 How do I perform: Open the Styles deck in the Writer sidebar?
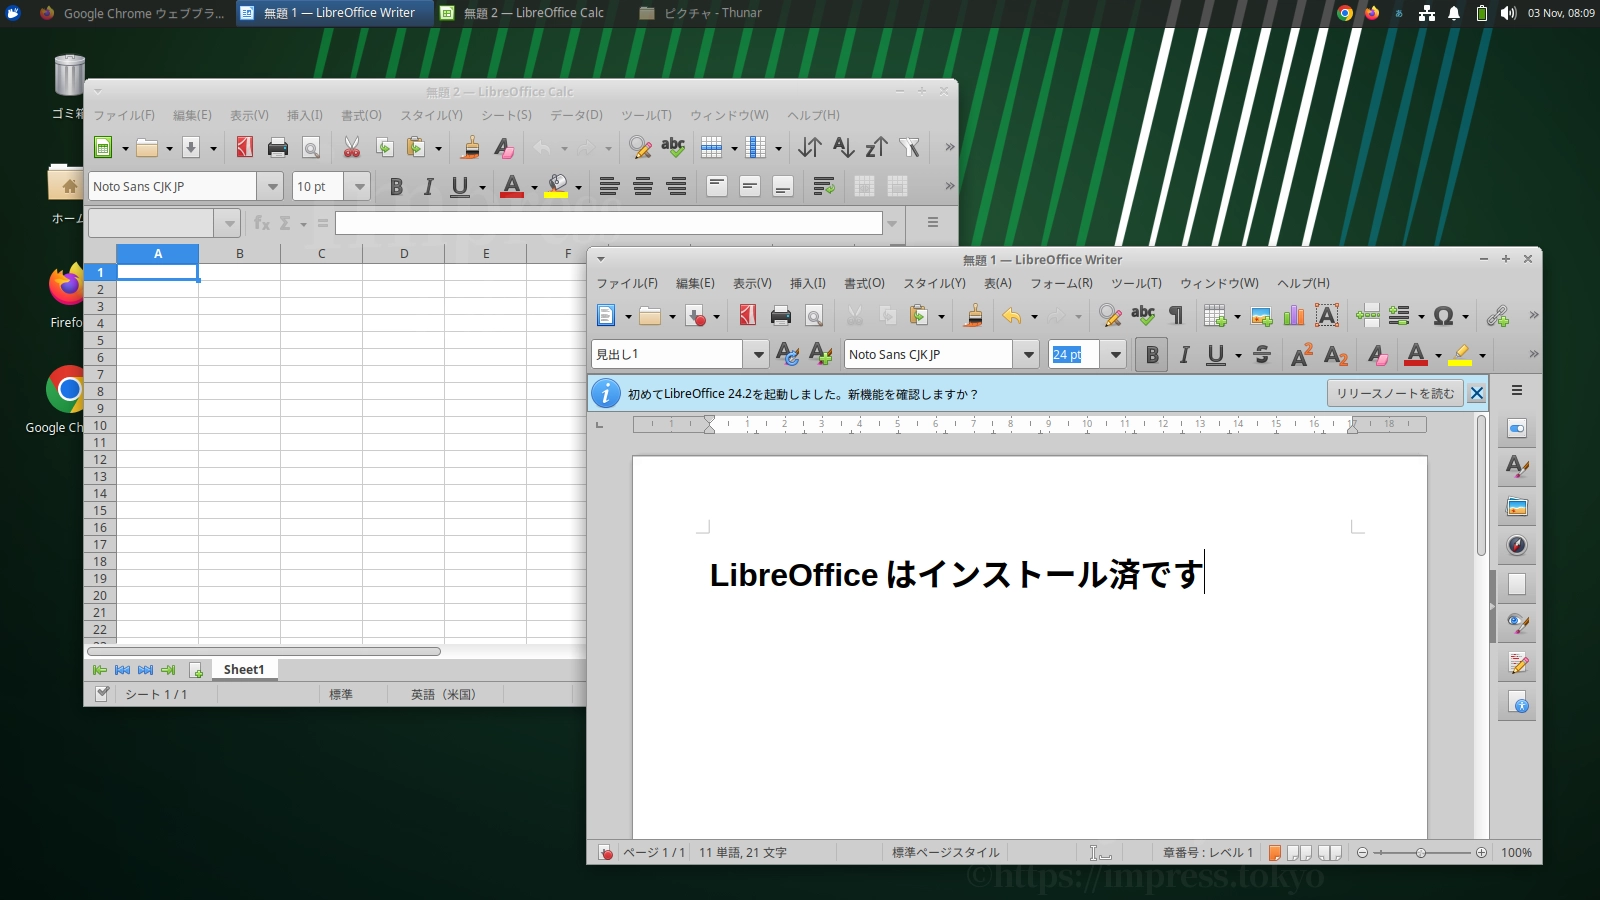[1517, 466]
